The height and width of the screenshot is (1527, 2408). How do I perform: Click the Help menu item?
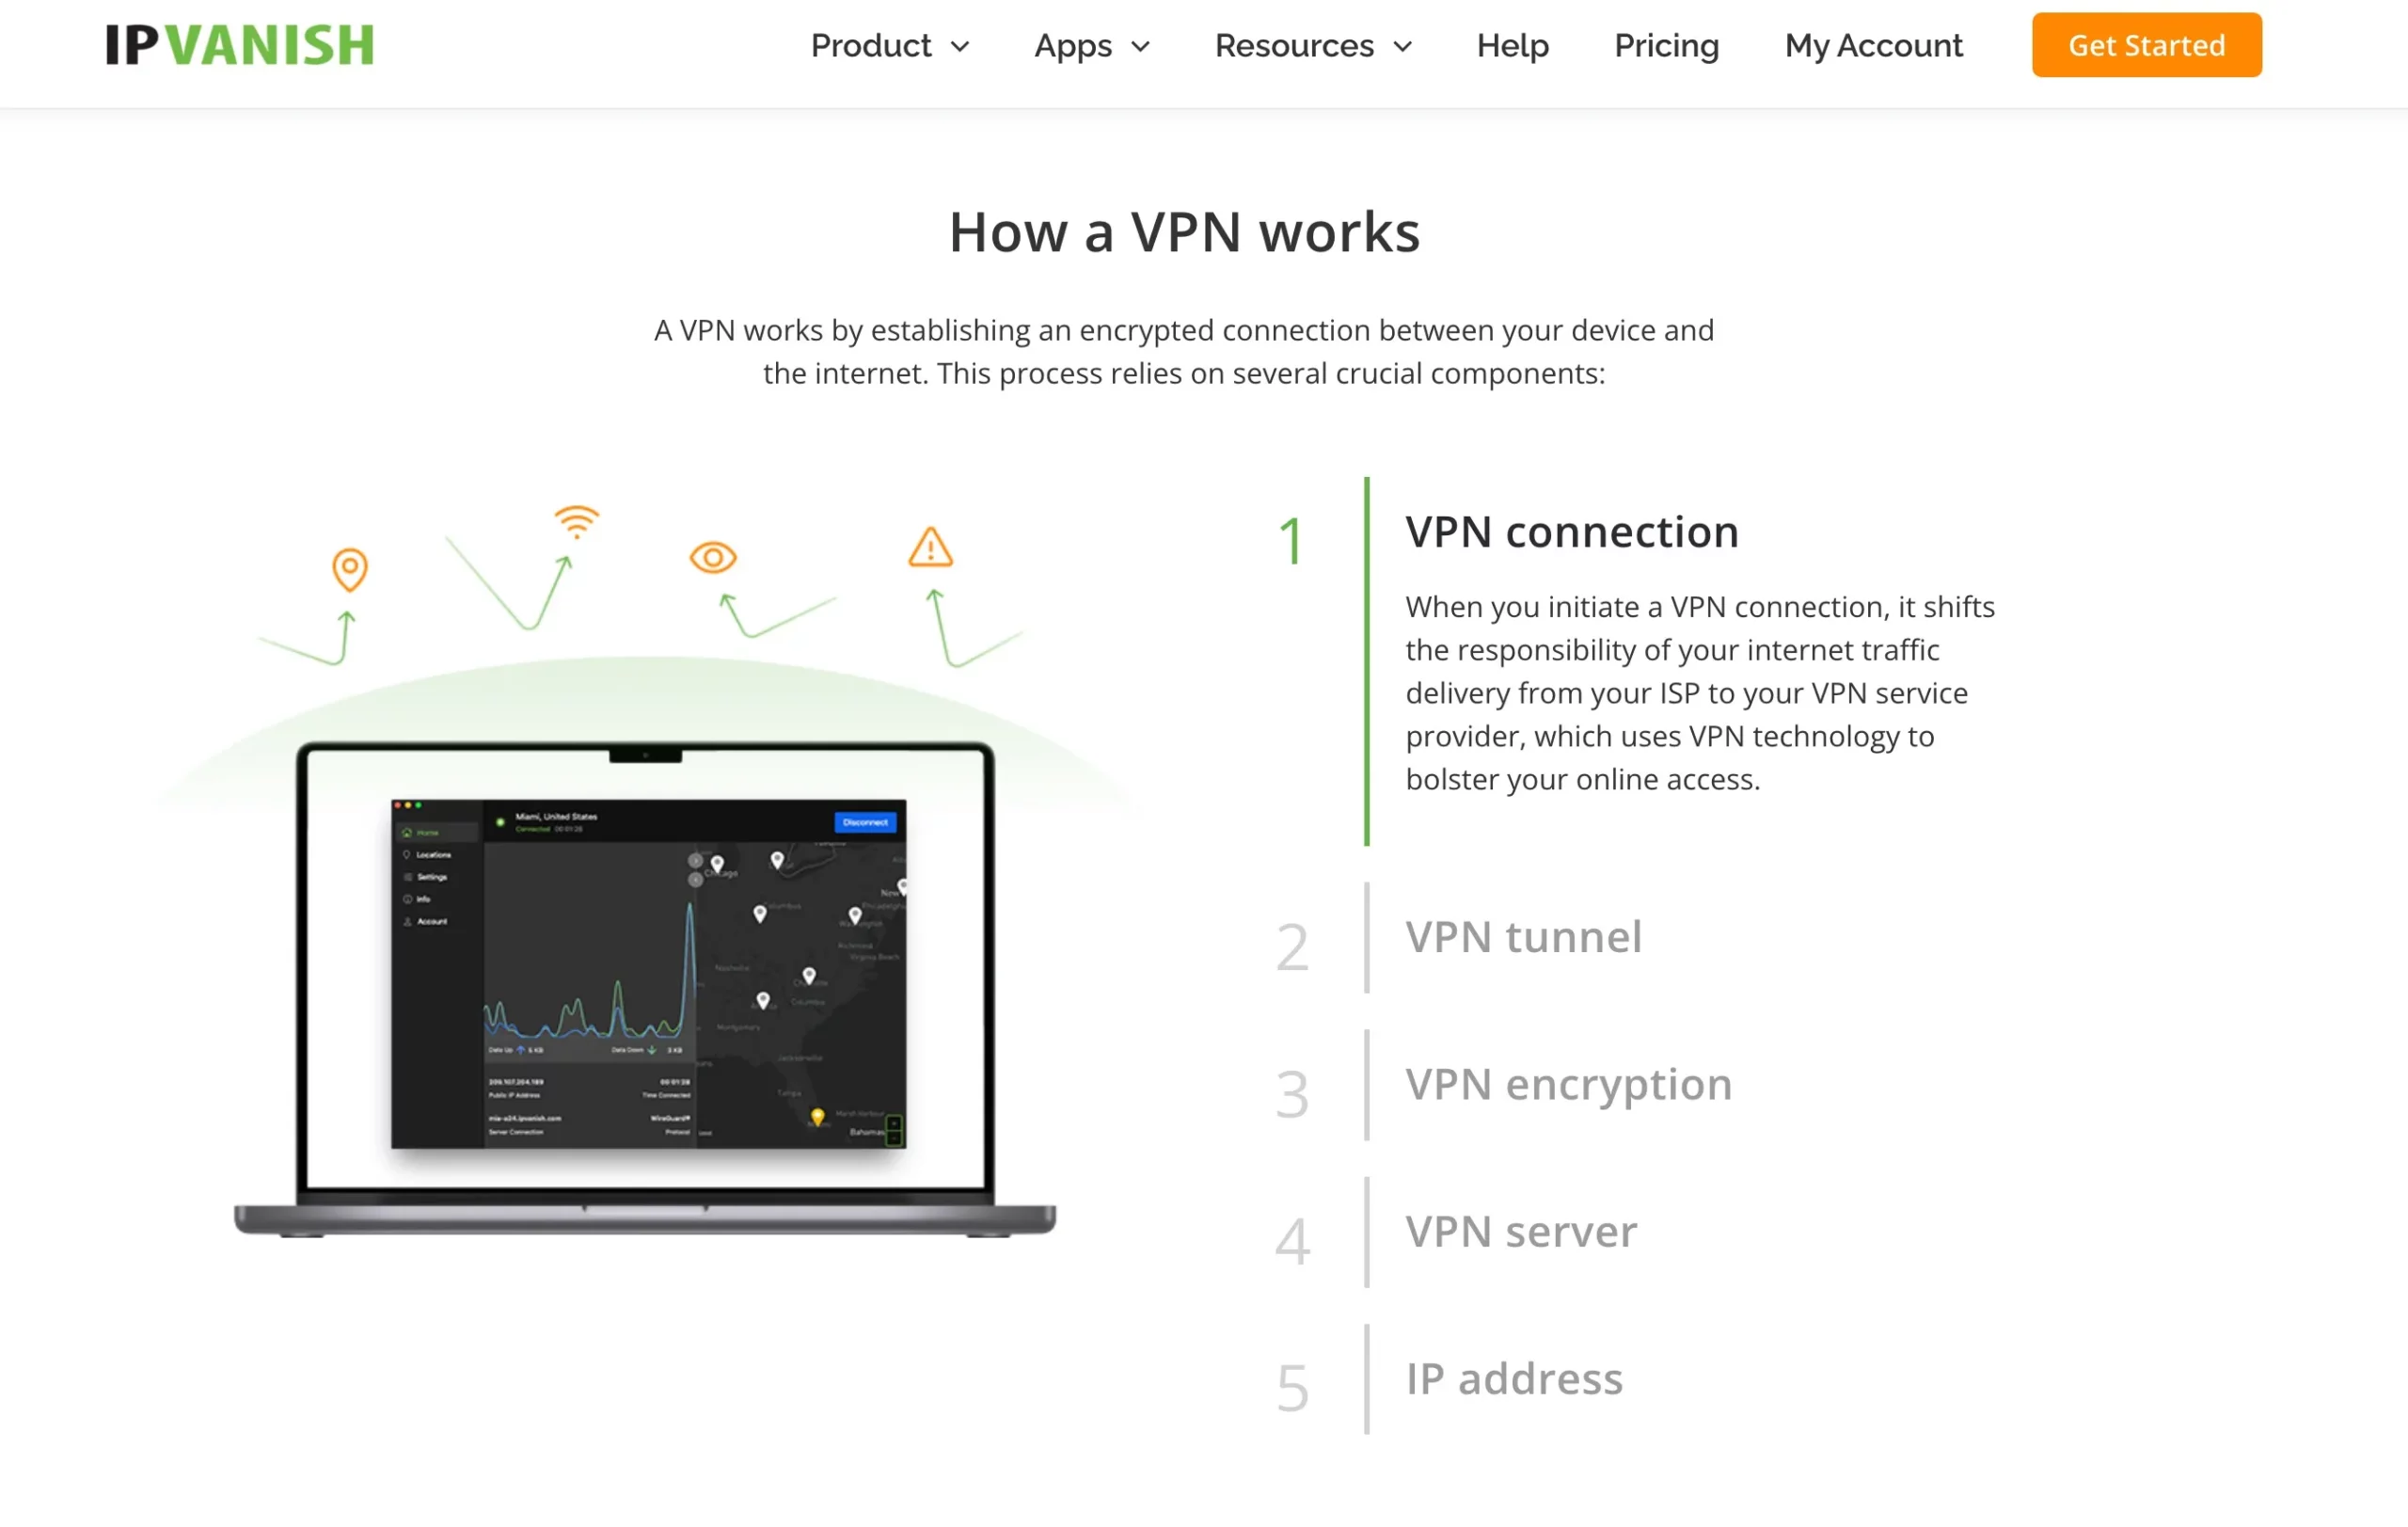point(1513,46)
